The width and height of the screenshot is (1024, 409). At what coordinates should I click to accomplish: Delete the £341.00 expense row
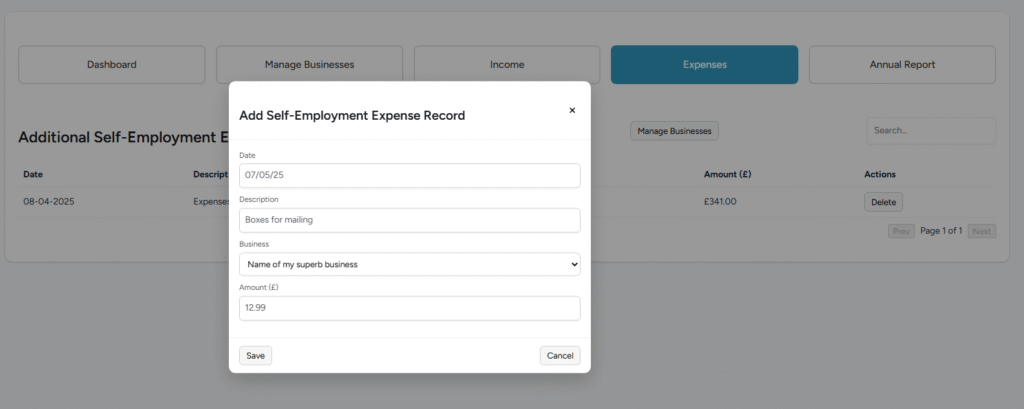click(x=883, y=202)
